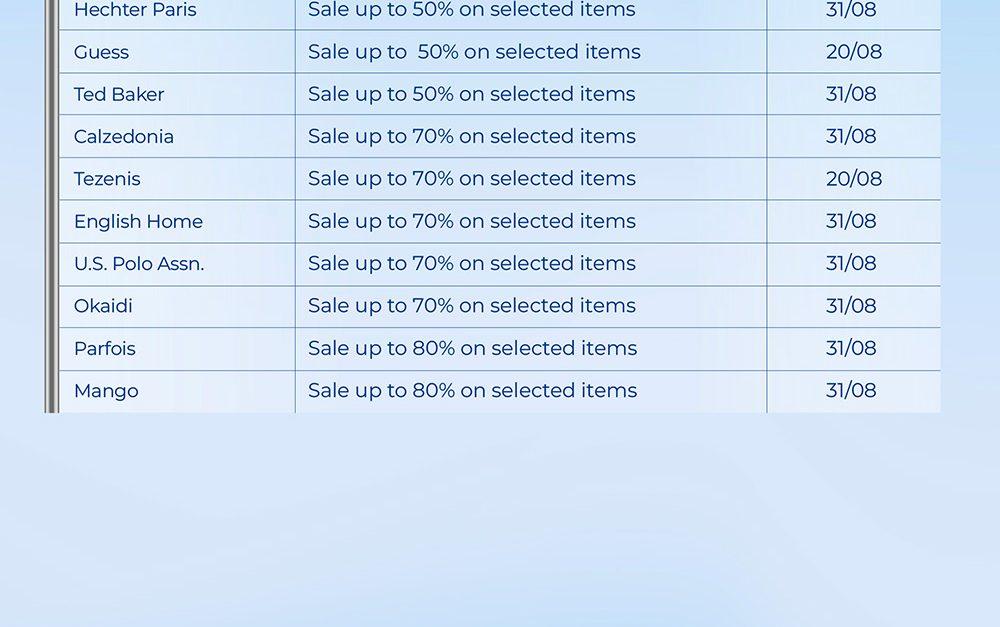Click the U.S. Polo Assn. brand name

pyautogui.click(x=139, y=264)
